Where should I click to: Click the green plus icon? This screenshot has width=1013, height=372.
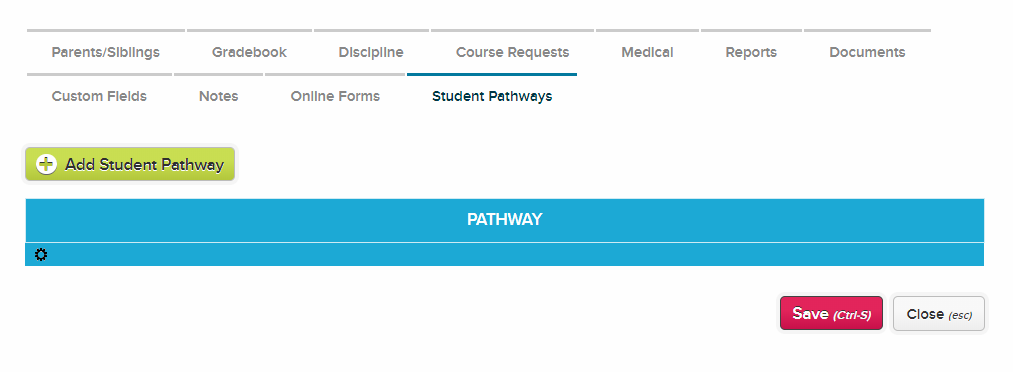(x=46, y=164)
